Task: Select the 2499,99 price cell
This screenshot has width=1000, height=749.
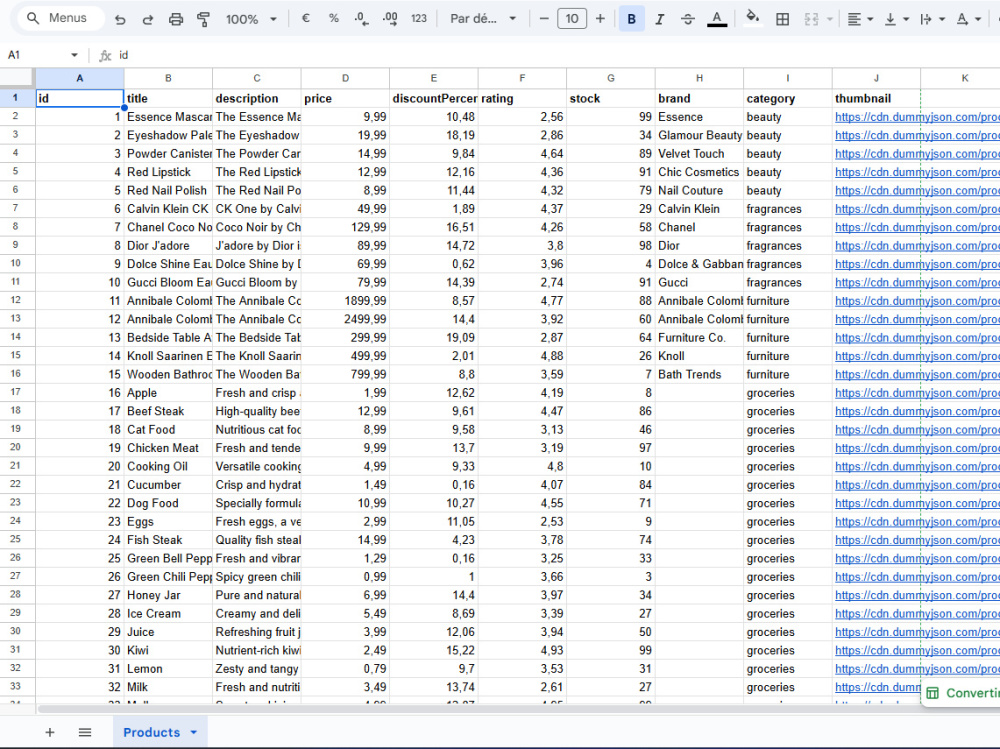Action: [345, 319]
